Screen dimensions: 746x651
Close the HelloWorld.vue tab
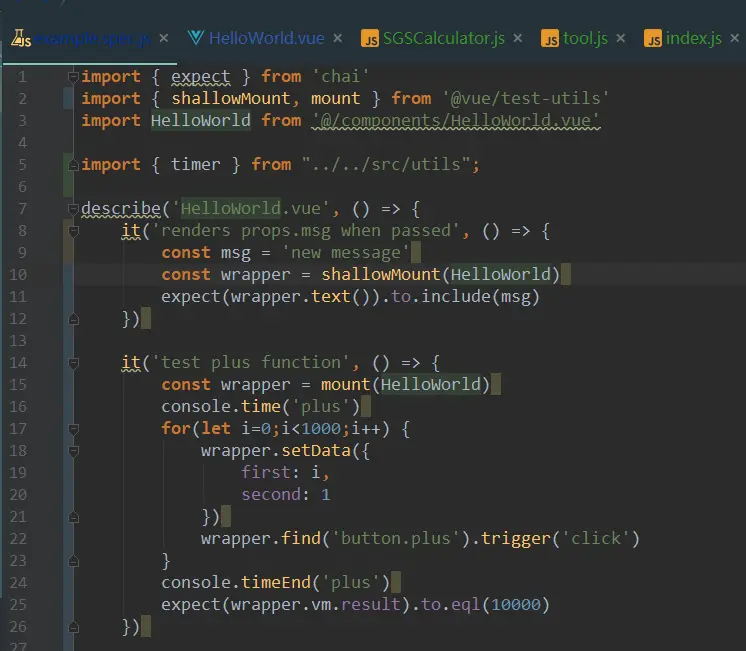pyautogui.click(x=338, y=38)
